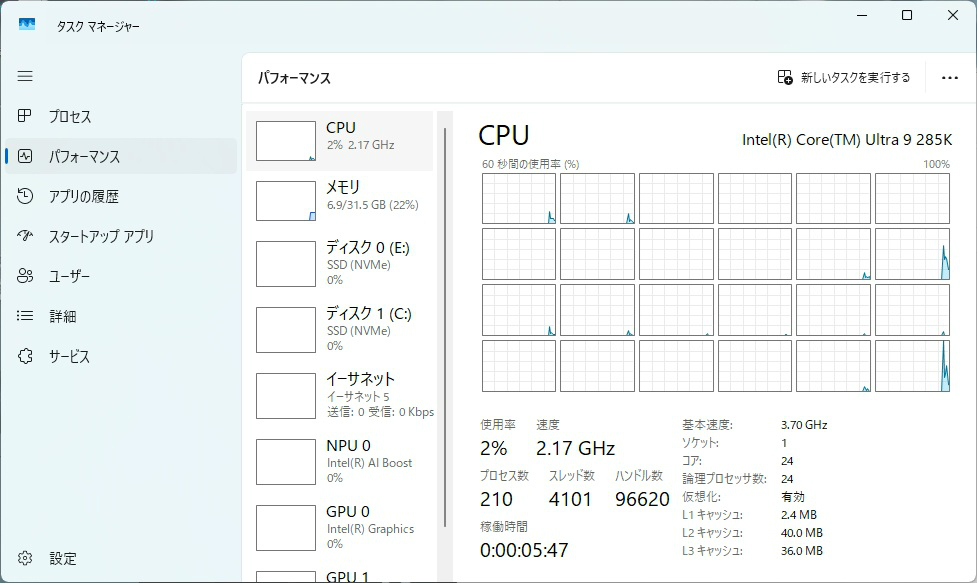The height and width of the screenshot is (583, 977).
Task: Open the three-dot more options menu
Action: coord(949,78)
